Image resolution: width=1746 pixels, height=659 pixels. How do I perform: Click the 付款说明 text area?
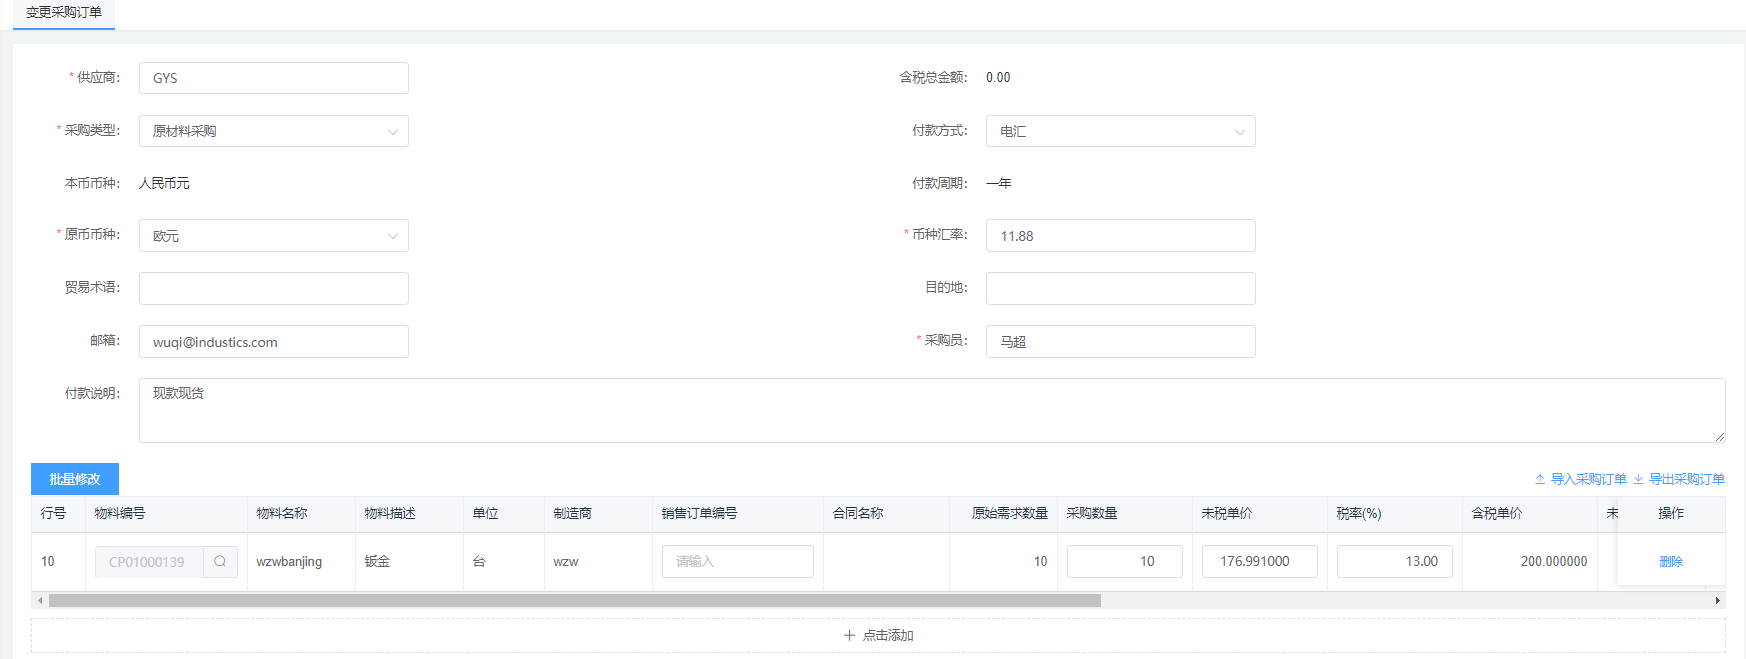point(931,410)
